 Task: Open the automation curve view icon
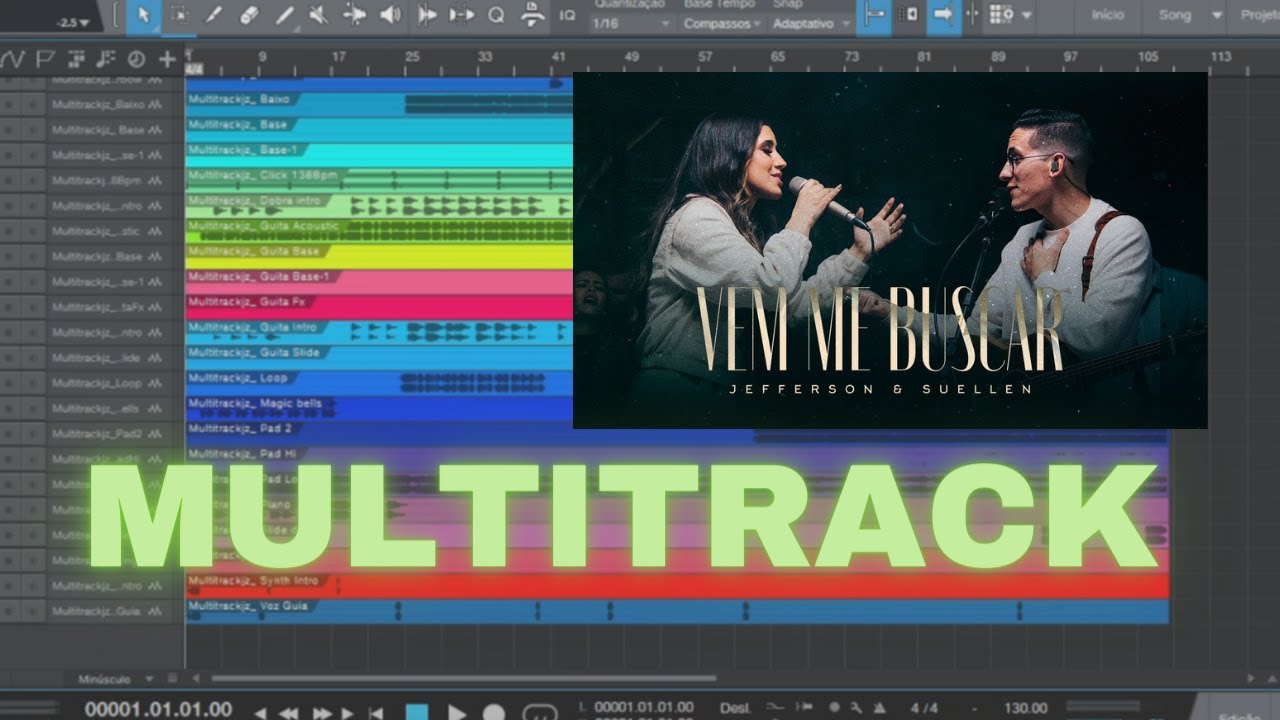(x=13, y=59)
